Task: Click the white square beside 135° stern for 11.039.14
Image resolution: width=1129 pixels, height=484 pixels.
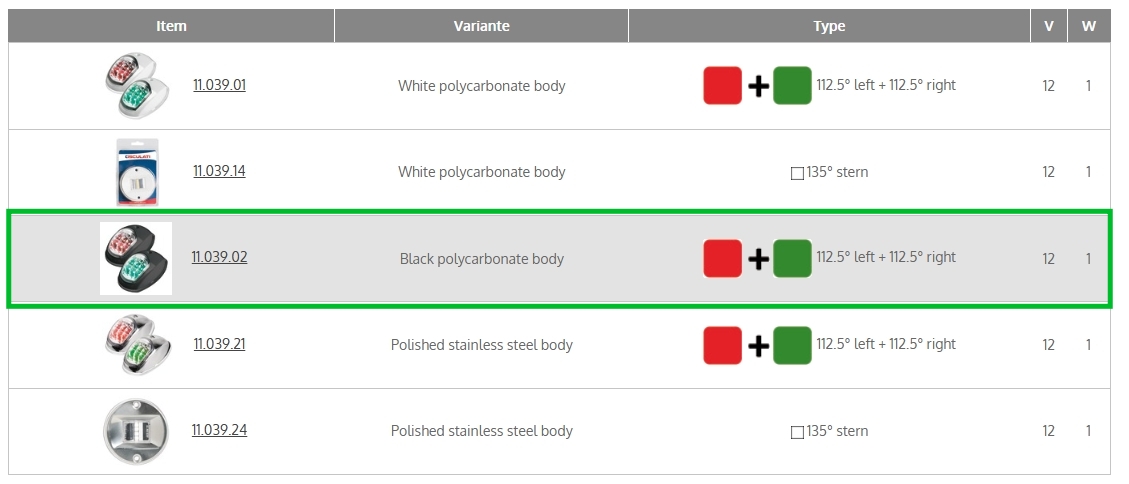Action: click(797, 173)
